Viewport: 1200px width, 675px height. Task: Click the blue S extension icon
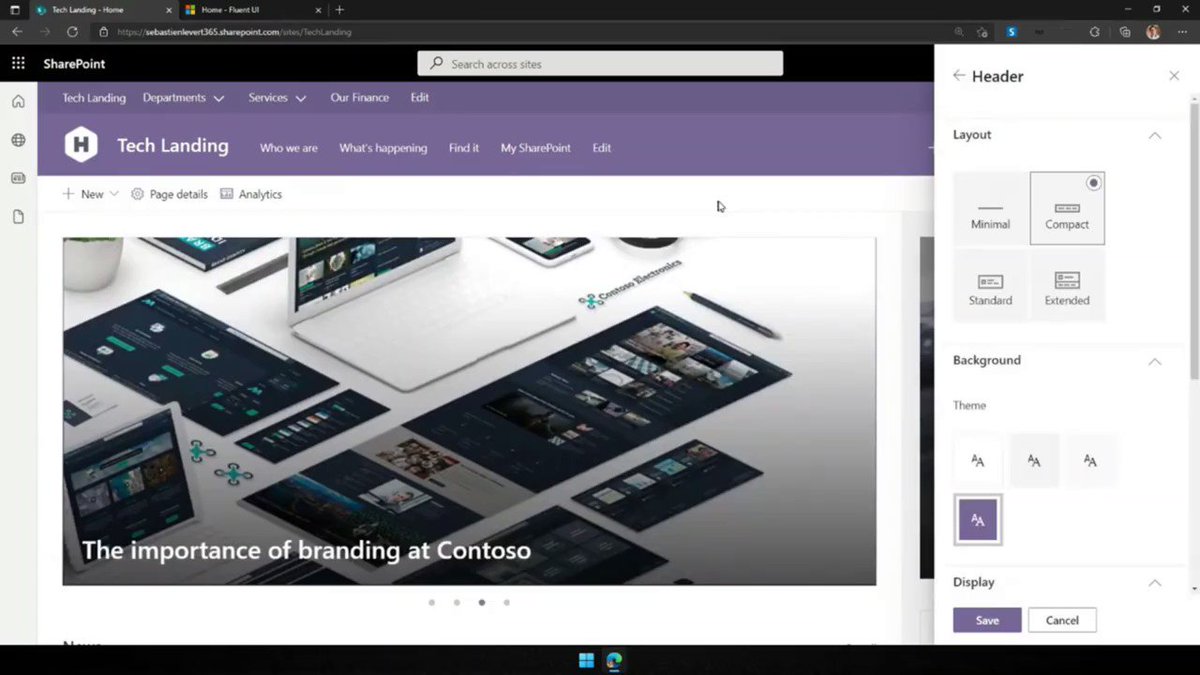(x=1012, y=32)
